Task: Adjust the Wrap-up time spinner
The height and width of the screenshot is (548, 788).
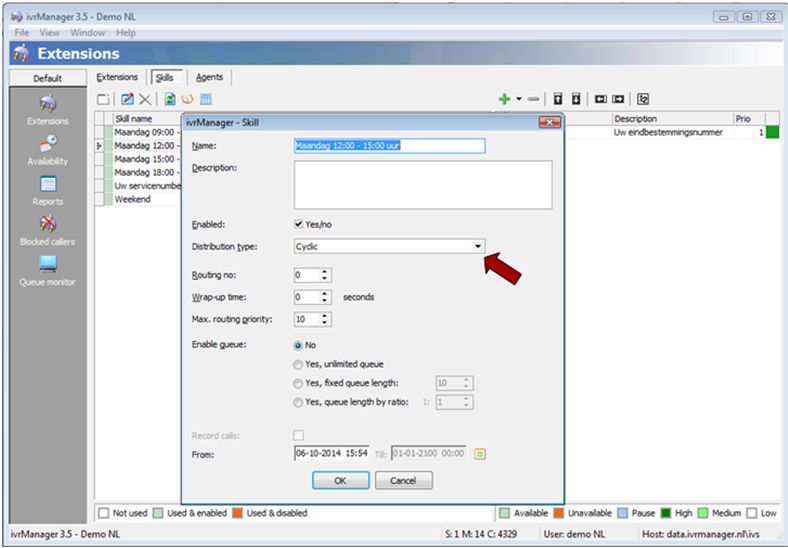Action: 325,297
